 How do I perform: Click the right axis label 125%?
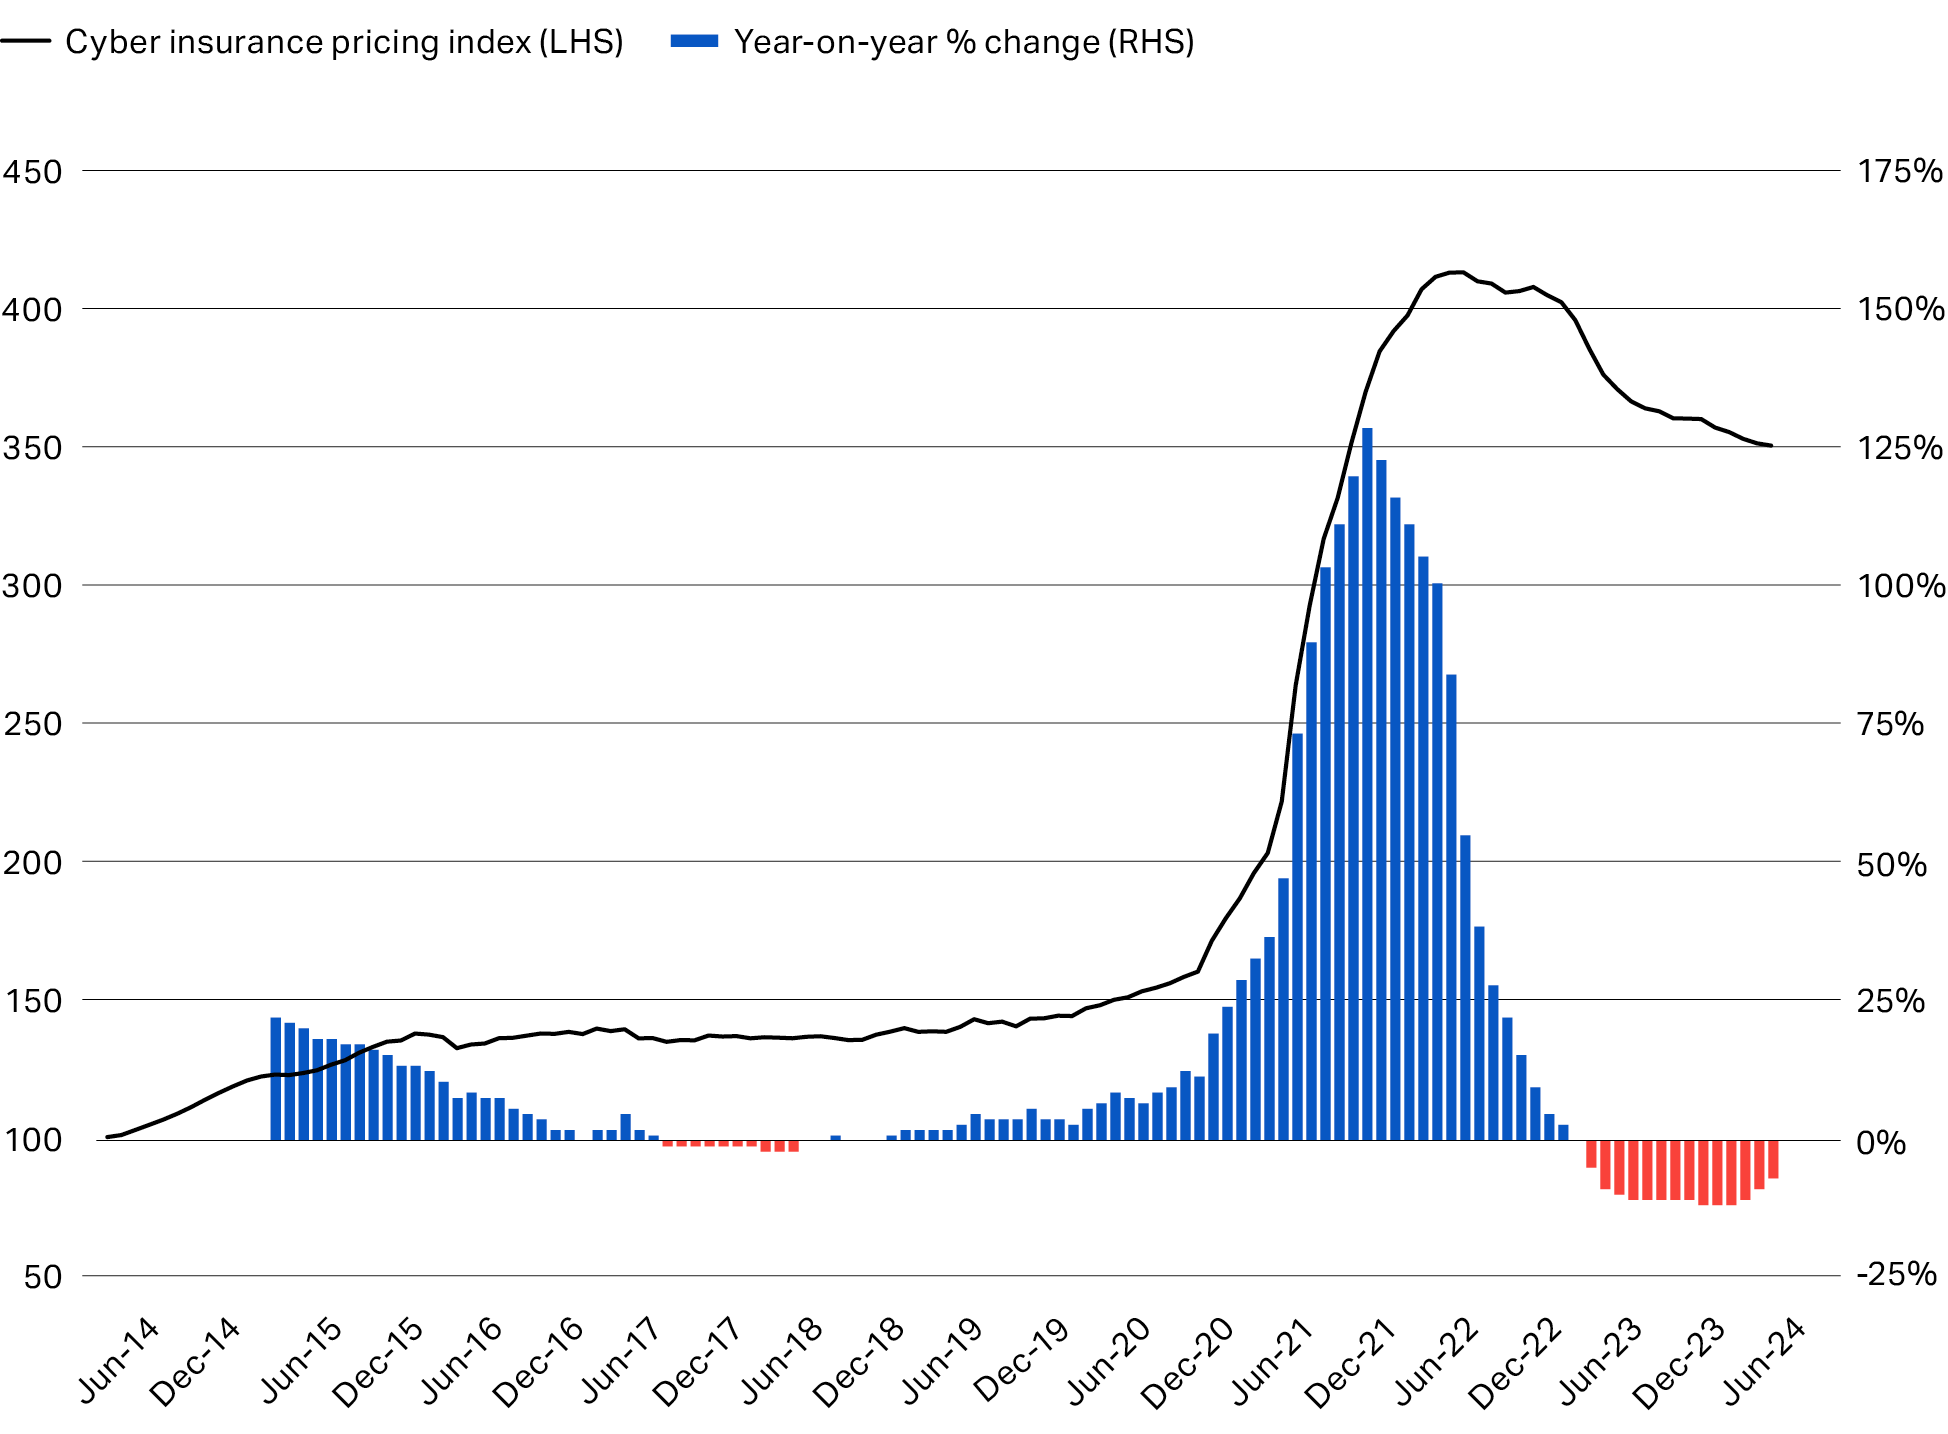tap(1900, 447)
